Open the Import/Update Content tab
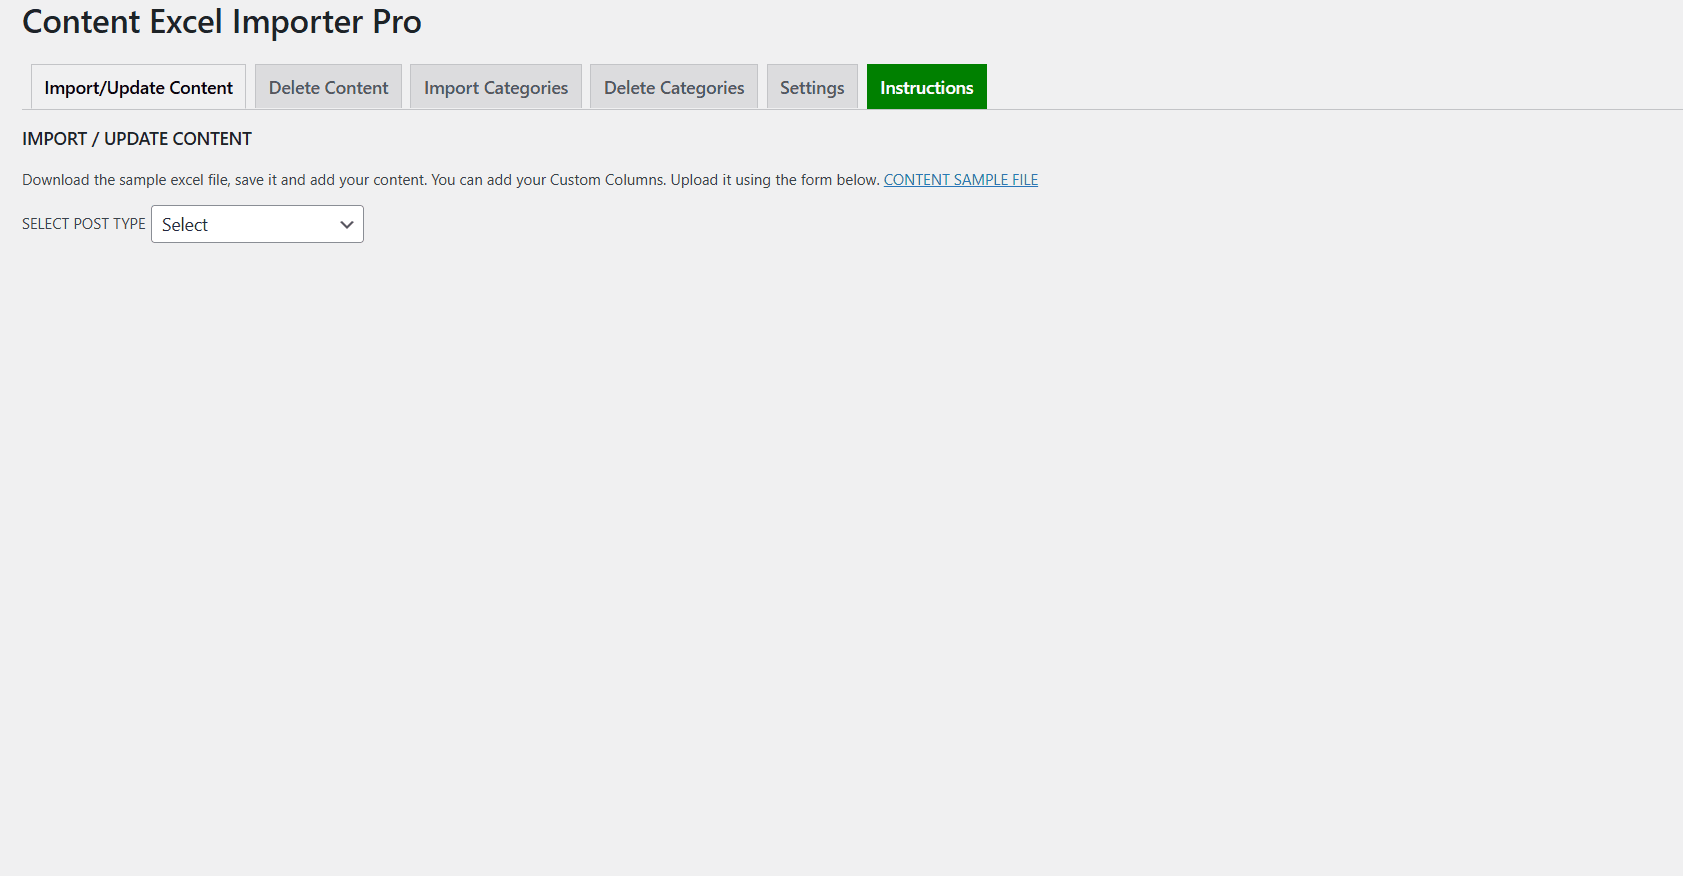Screen dimensions: 1683x876 click(138, 87)
